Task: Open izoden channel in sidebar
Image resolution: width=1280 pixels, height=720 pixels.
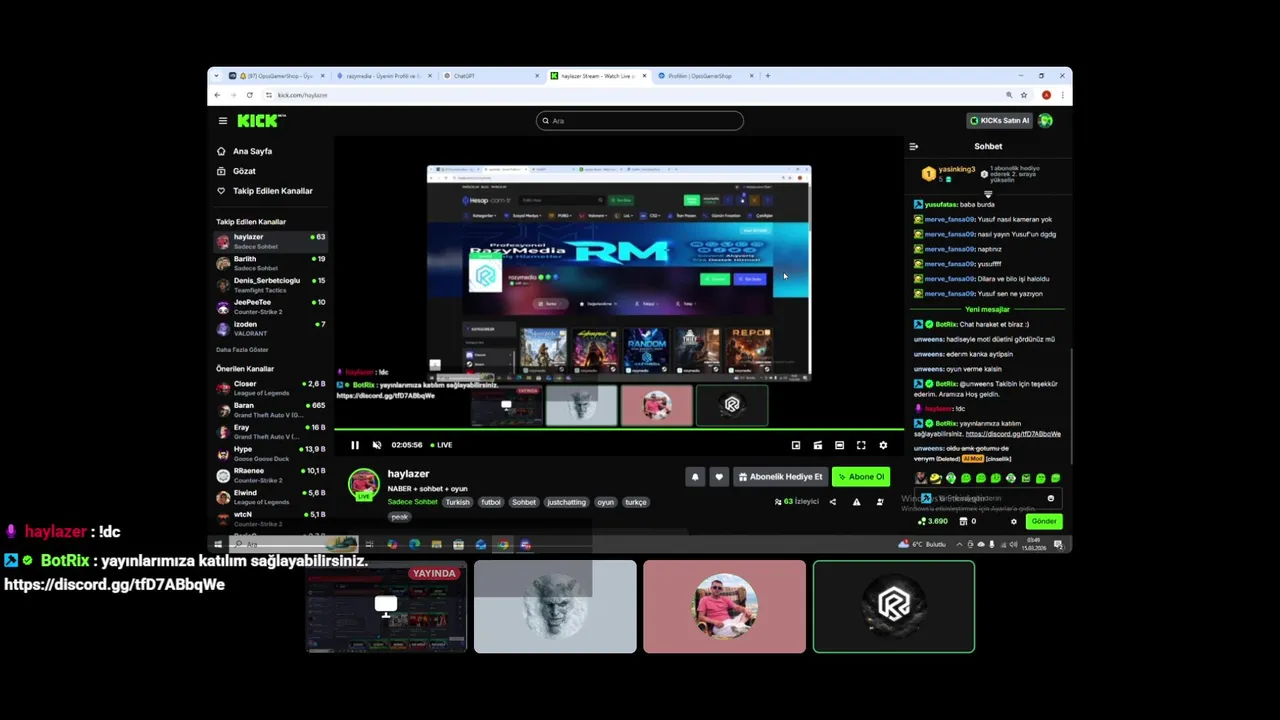Action: click(271, 329)
